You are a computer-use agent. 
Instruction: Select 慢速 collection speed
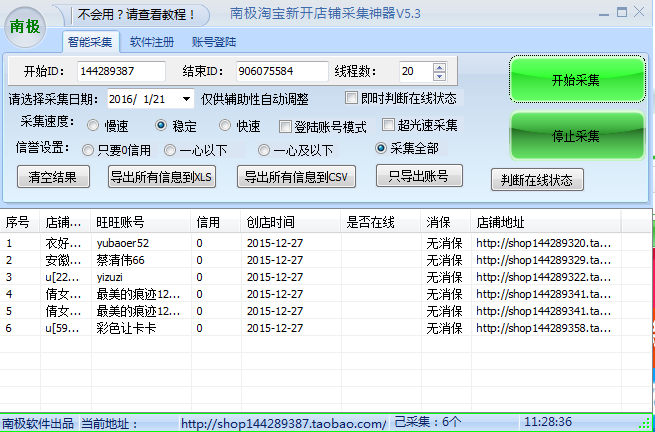93,126
